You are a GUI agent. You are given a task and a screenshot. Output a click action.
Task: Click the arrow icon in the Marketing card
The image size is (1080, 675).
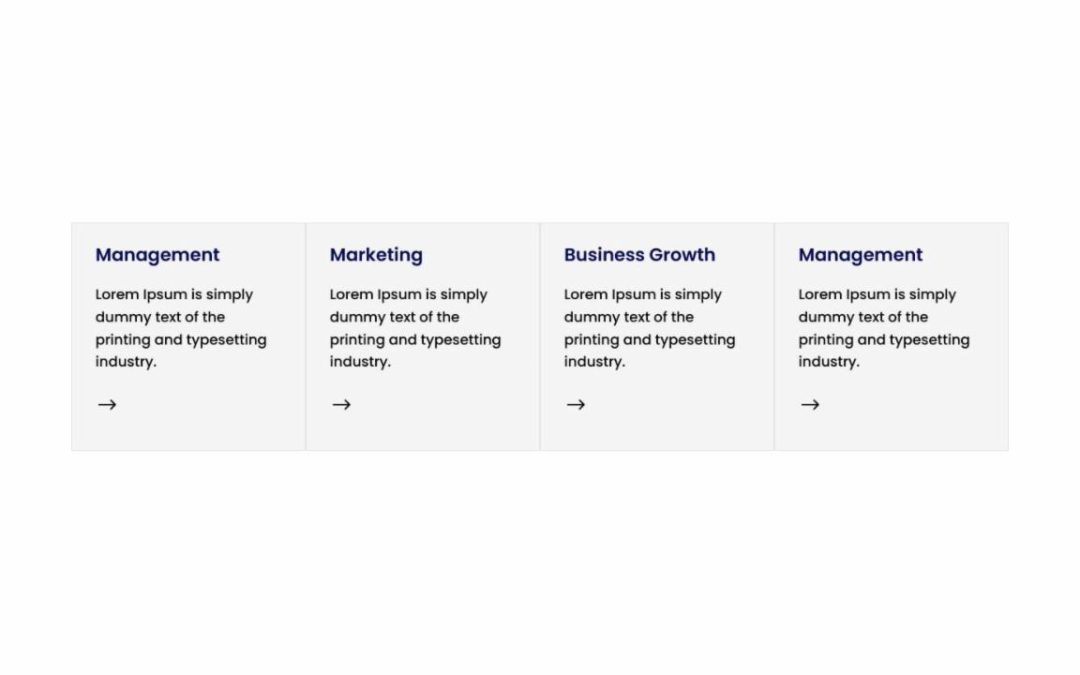pos(342,404)
